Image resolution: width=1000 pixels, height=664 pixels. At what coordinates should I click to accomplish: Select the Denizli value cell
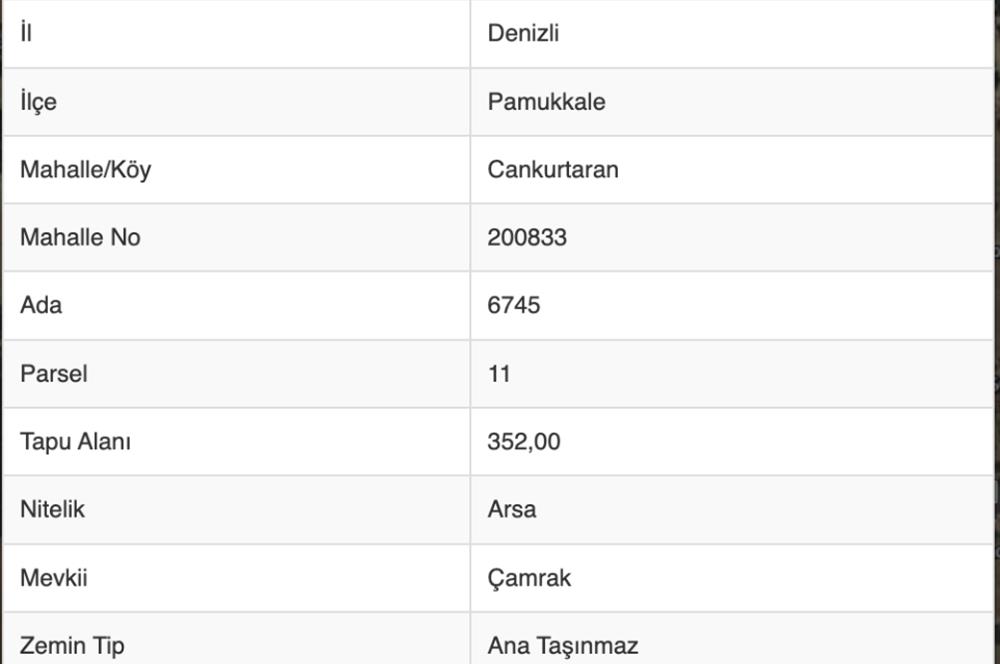pos(523,33)
